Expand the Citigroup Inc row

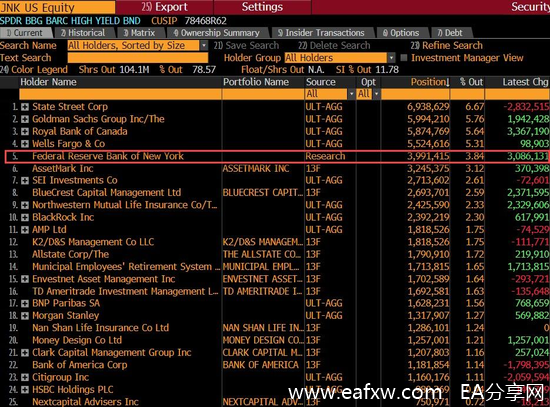pos(25,378)
